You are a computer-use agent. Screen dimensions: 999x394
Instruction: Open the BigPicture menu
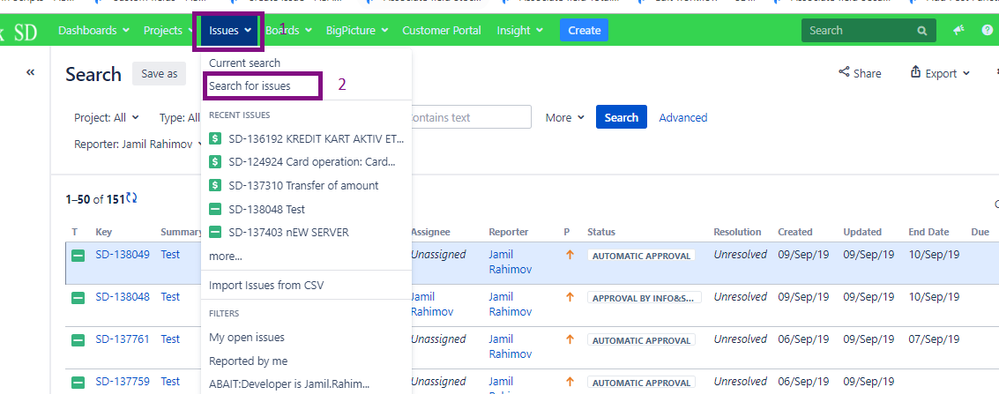357,30
